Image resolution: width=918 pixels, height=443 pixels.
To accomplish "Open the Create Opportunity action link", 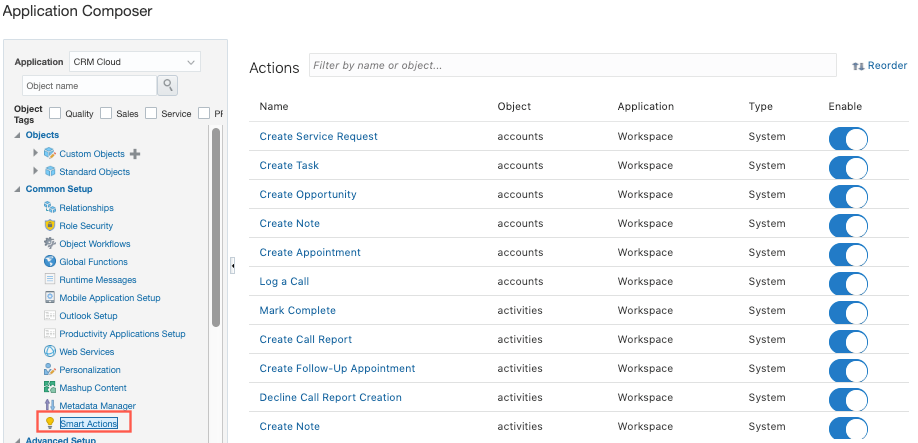I will pos(307,194).
